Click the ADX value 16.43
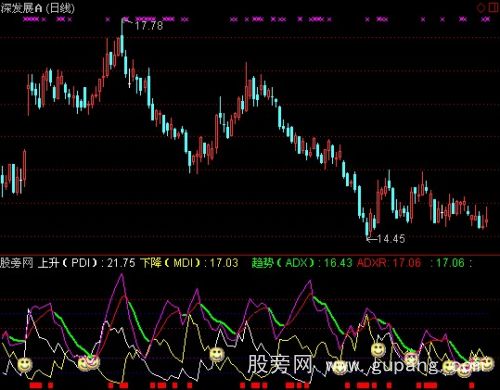This screenshot has width=500, height=390. (338, 263)
